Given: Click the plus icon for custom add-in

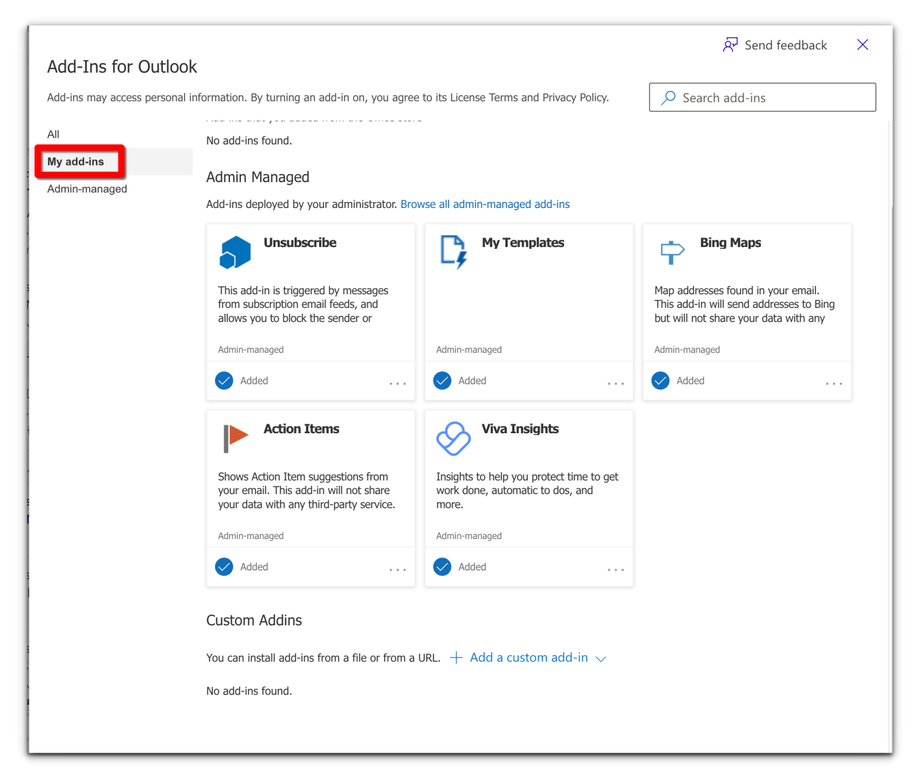Looking at the screenshot, I should (456, 658).
